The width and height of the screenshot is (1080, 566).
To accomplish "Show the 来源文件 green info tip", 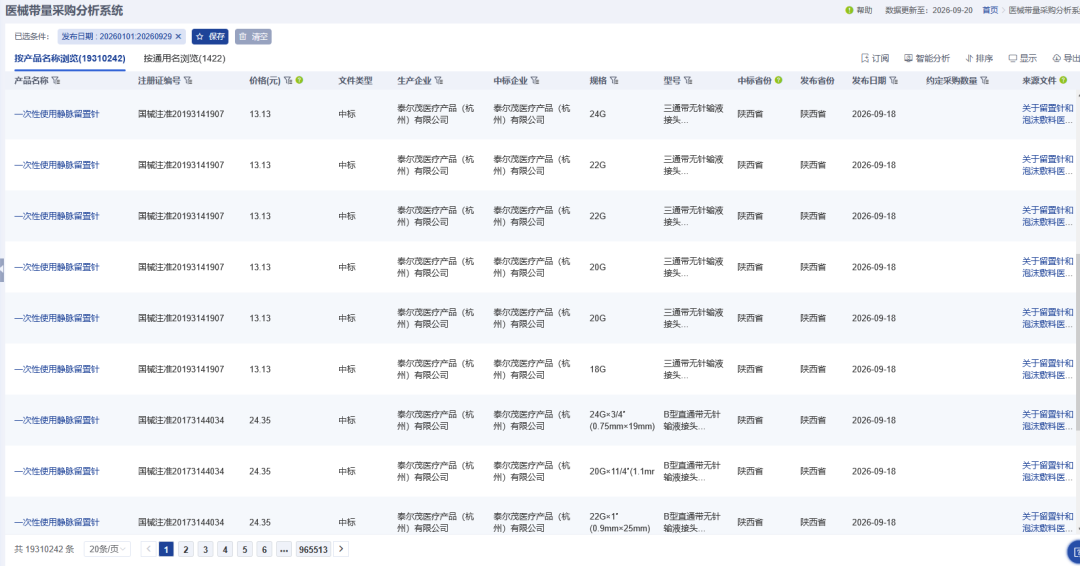I will (x=1063, y=81).
